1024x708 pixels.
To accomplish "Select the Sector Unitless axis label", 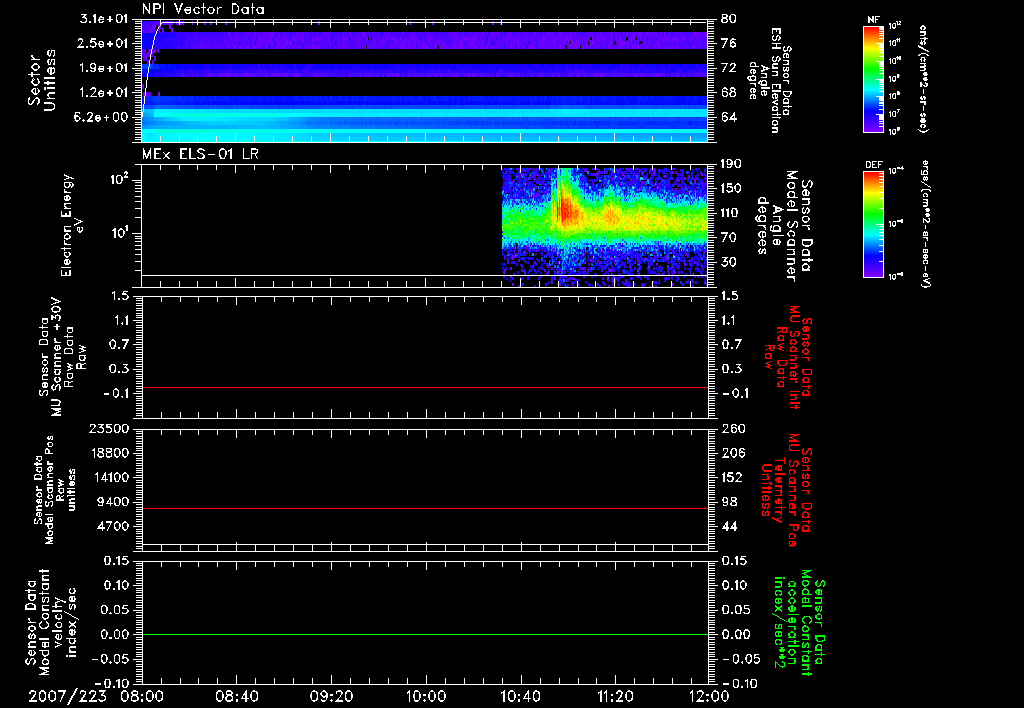I will pos(40,78).
